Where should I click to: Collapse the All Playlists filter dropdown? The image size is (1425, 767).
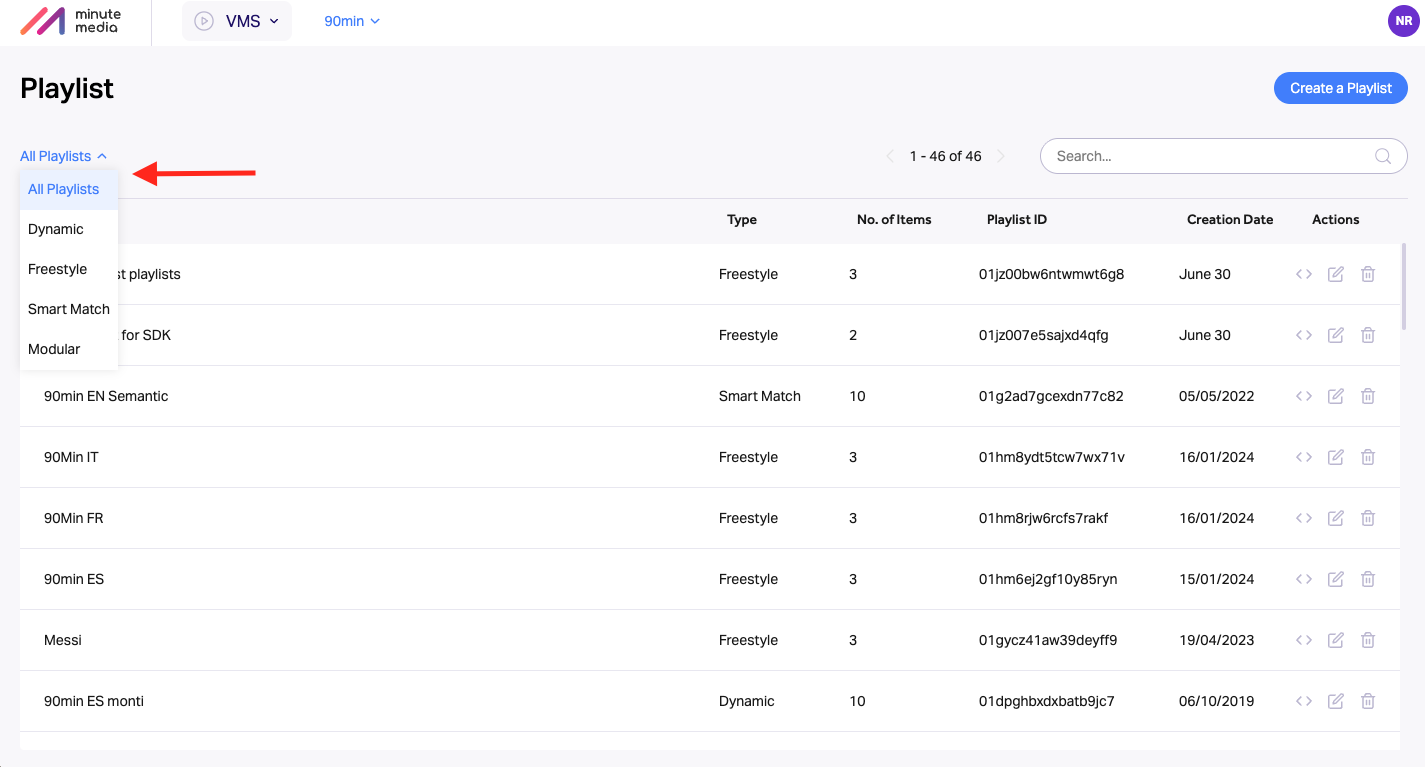click(63, 156)
